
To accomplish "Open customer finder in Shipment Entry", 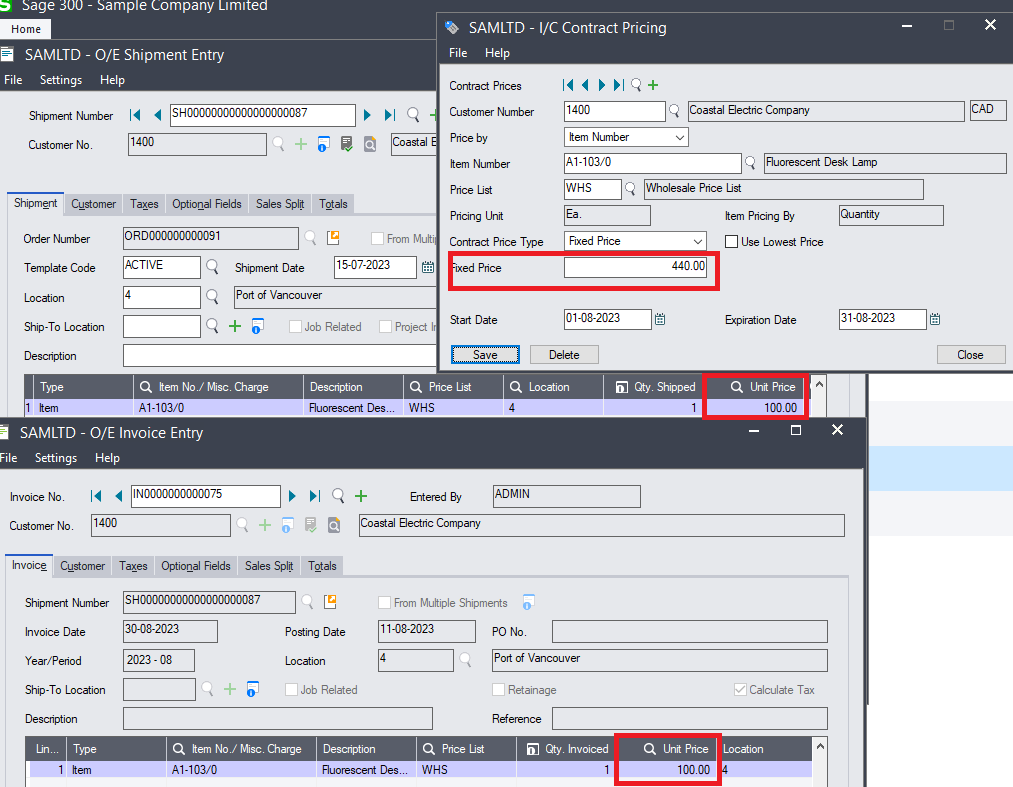I will click(x=278, y=143).
